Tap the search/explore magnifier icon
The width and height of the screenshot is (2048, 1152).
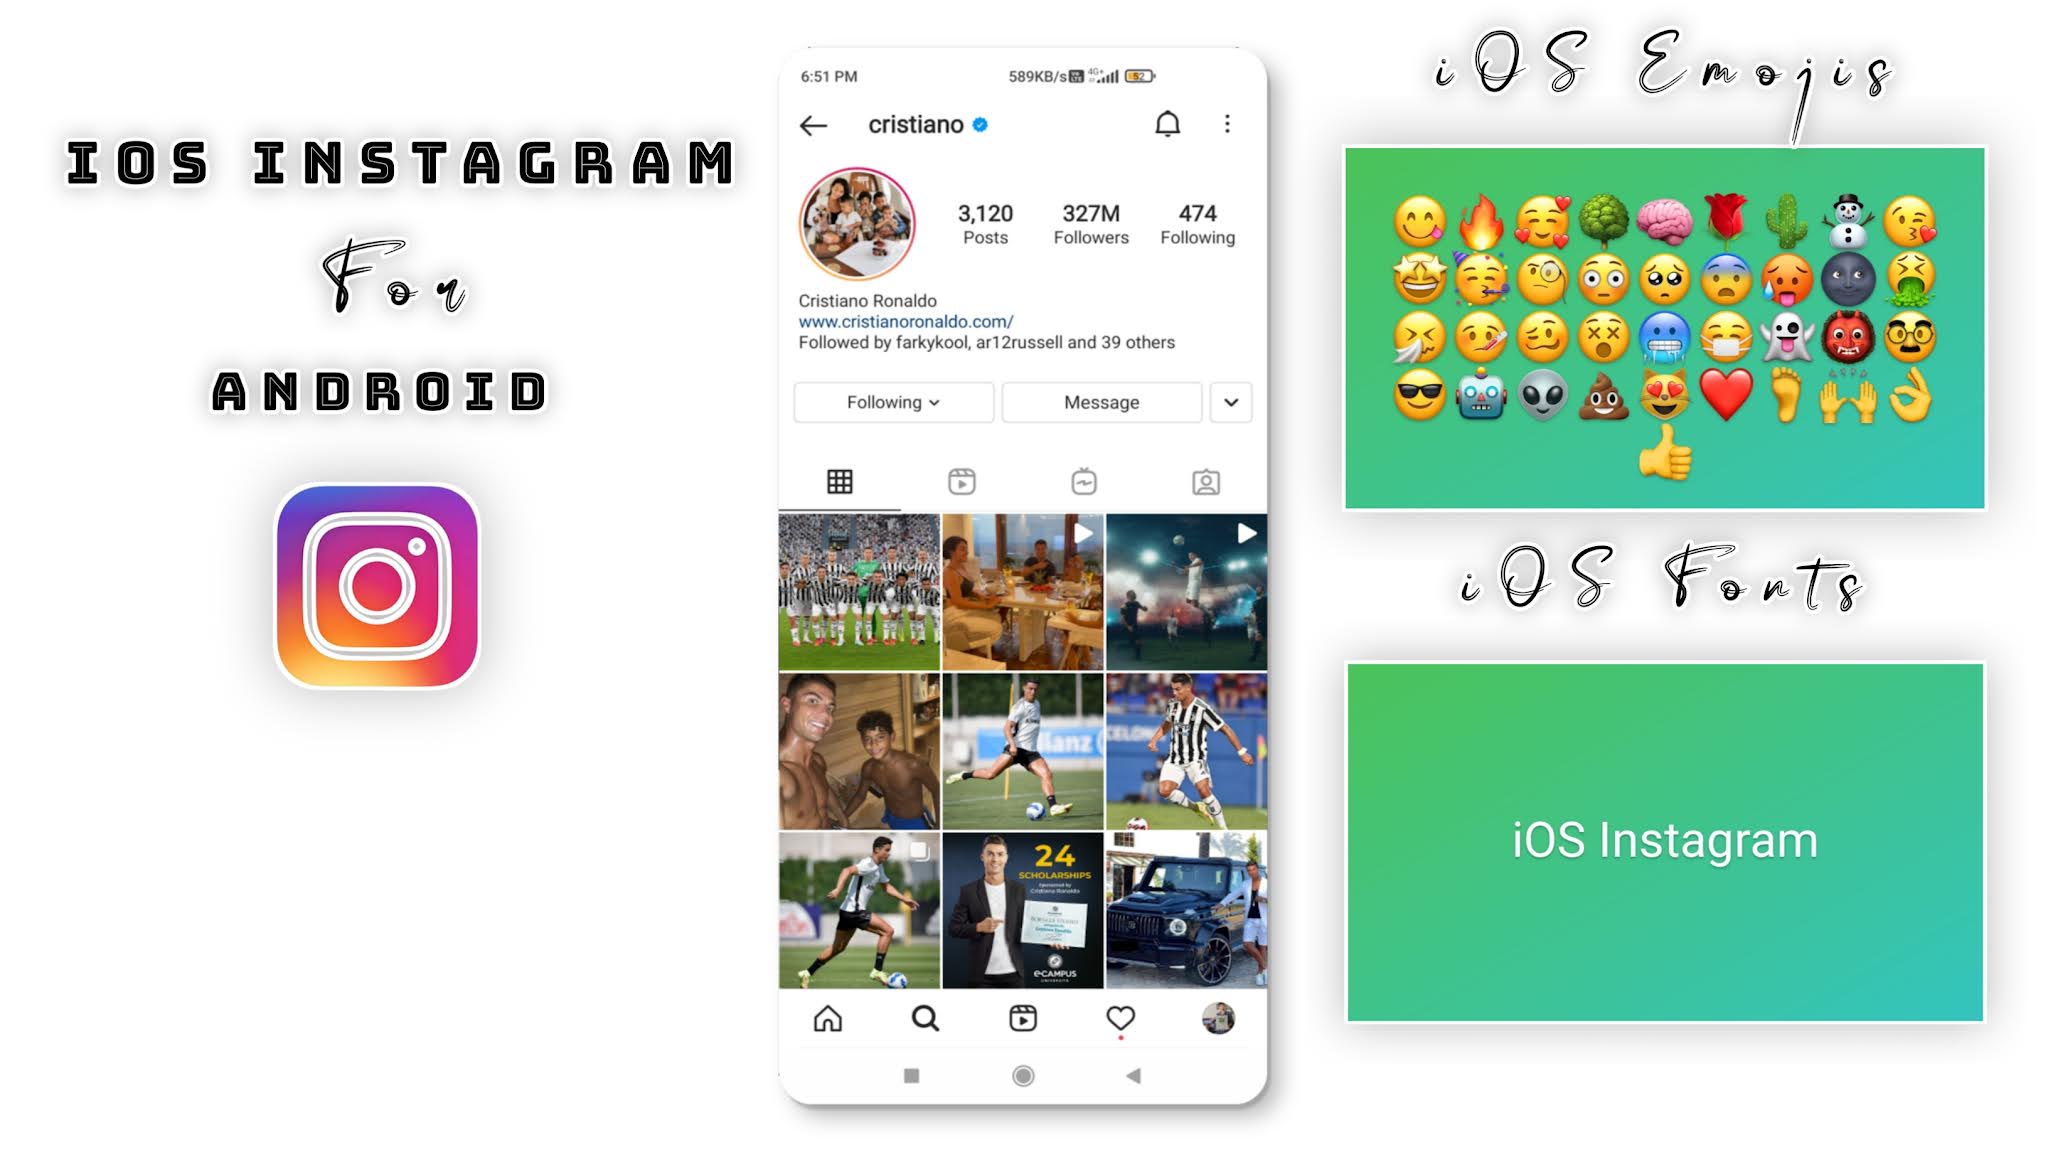click(926, 1017)
